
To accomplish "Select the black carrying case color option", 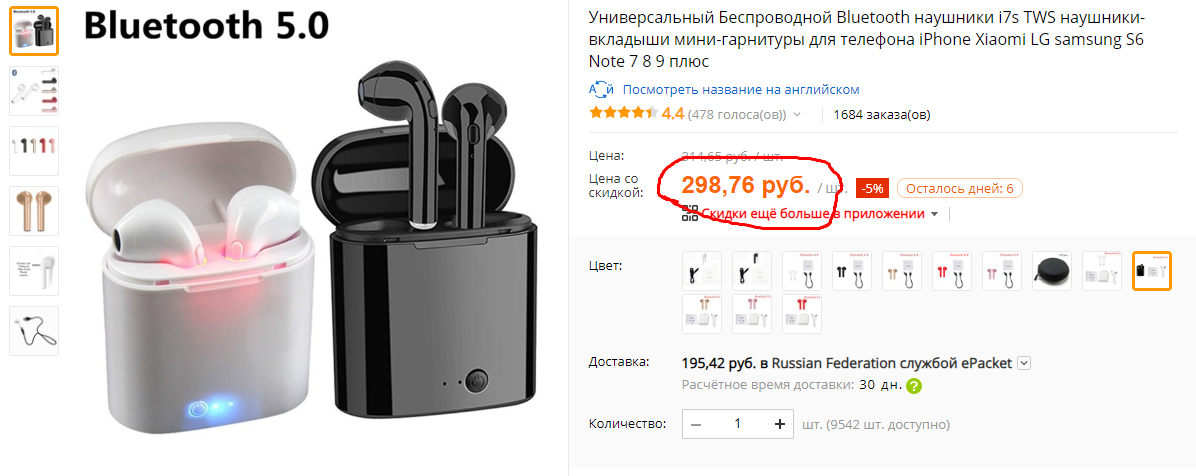I will click(1052, 271).
